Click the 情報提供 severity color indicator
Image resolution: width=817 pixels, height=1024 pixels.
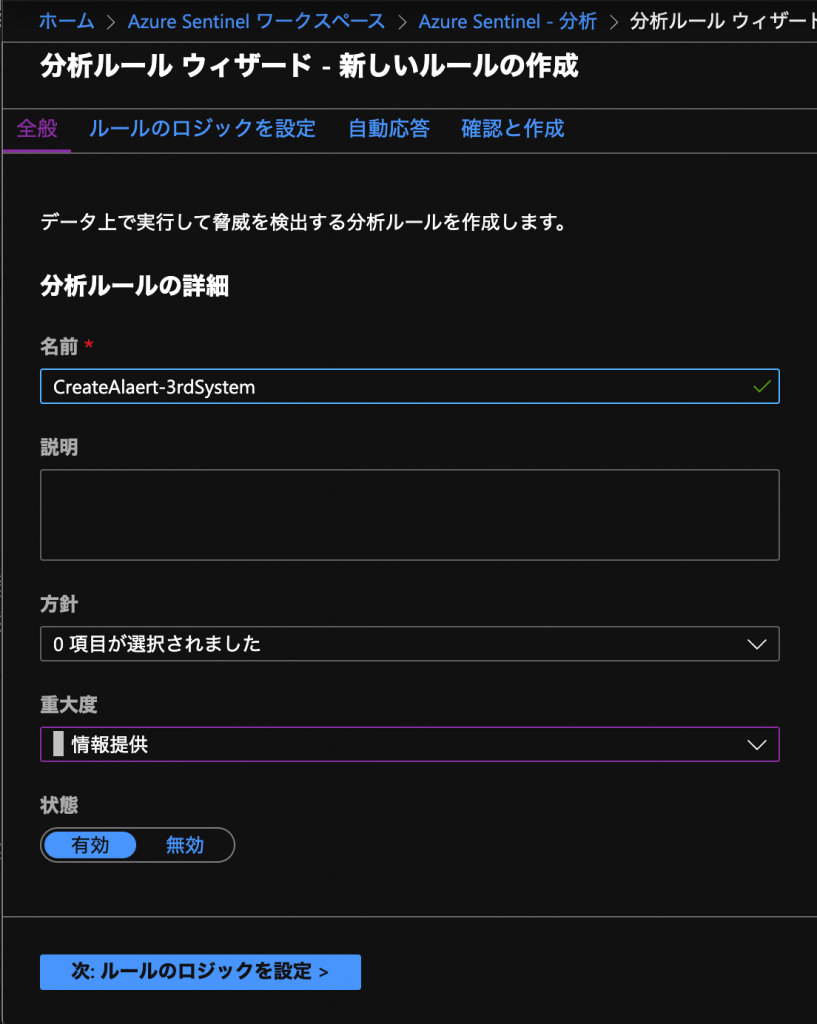pyautogui.click(x=59, y=744)
